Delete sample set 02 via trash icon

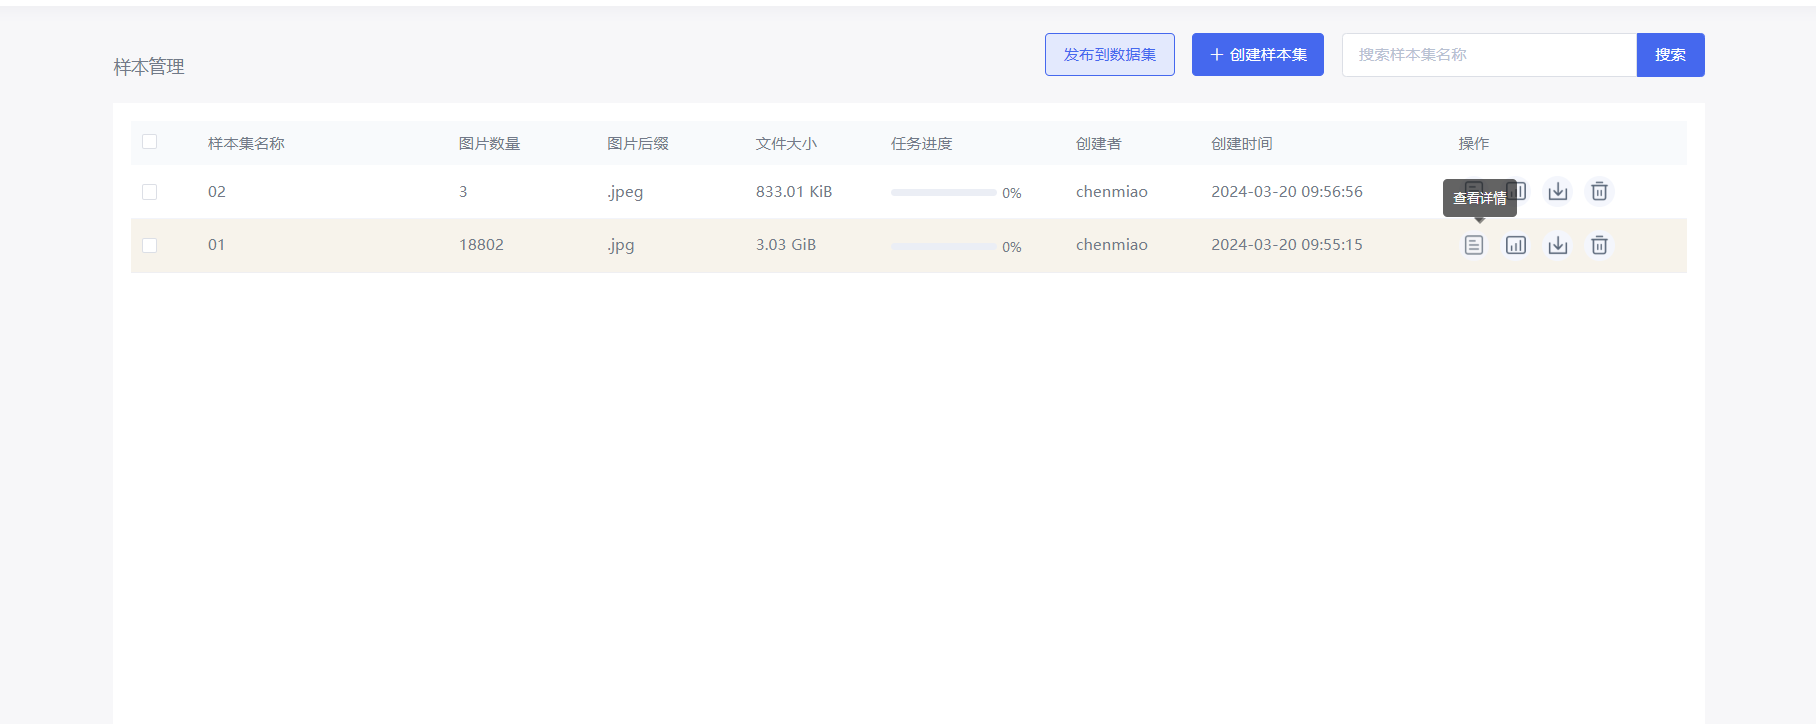click(x=1599, y=191)
